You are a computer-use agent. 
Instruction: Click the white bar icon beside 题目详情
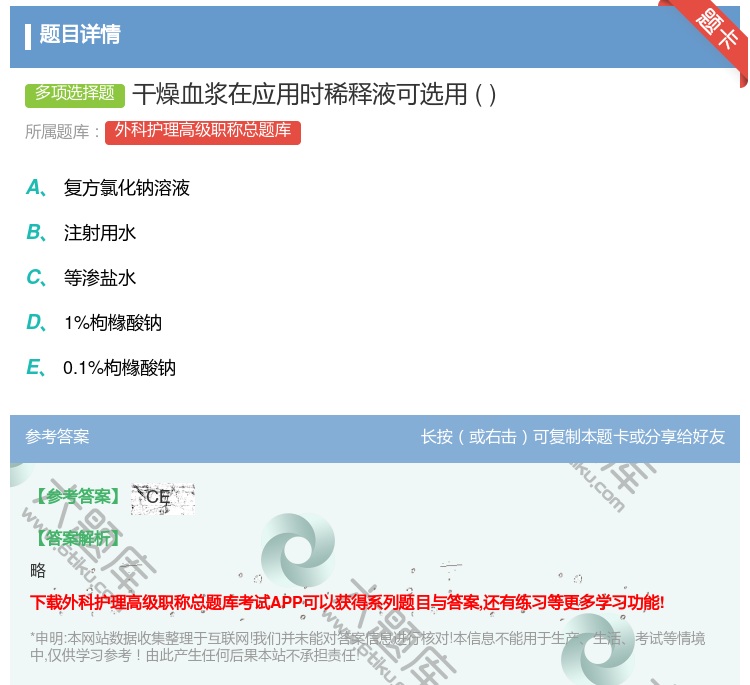point(28,35)
